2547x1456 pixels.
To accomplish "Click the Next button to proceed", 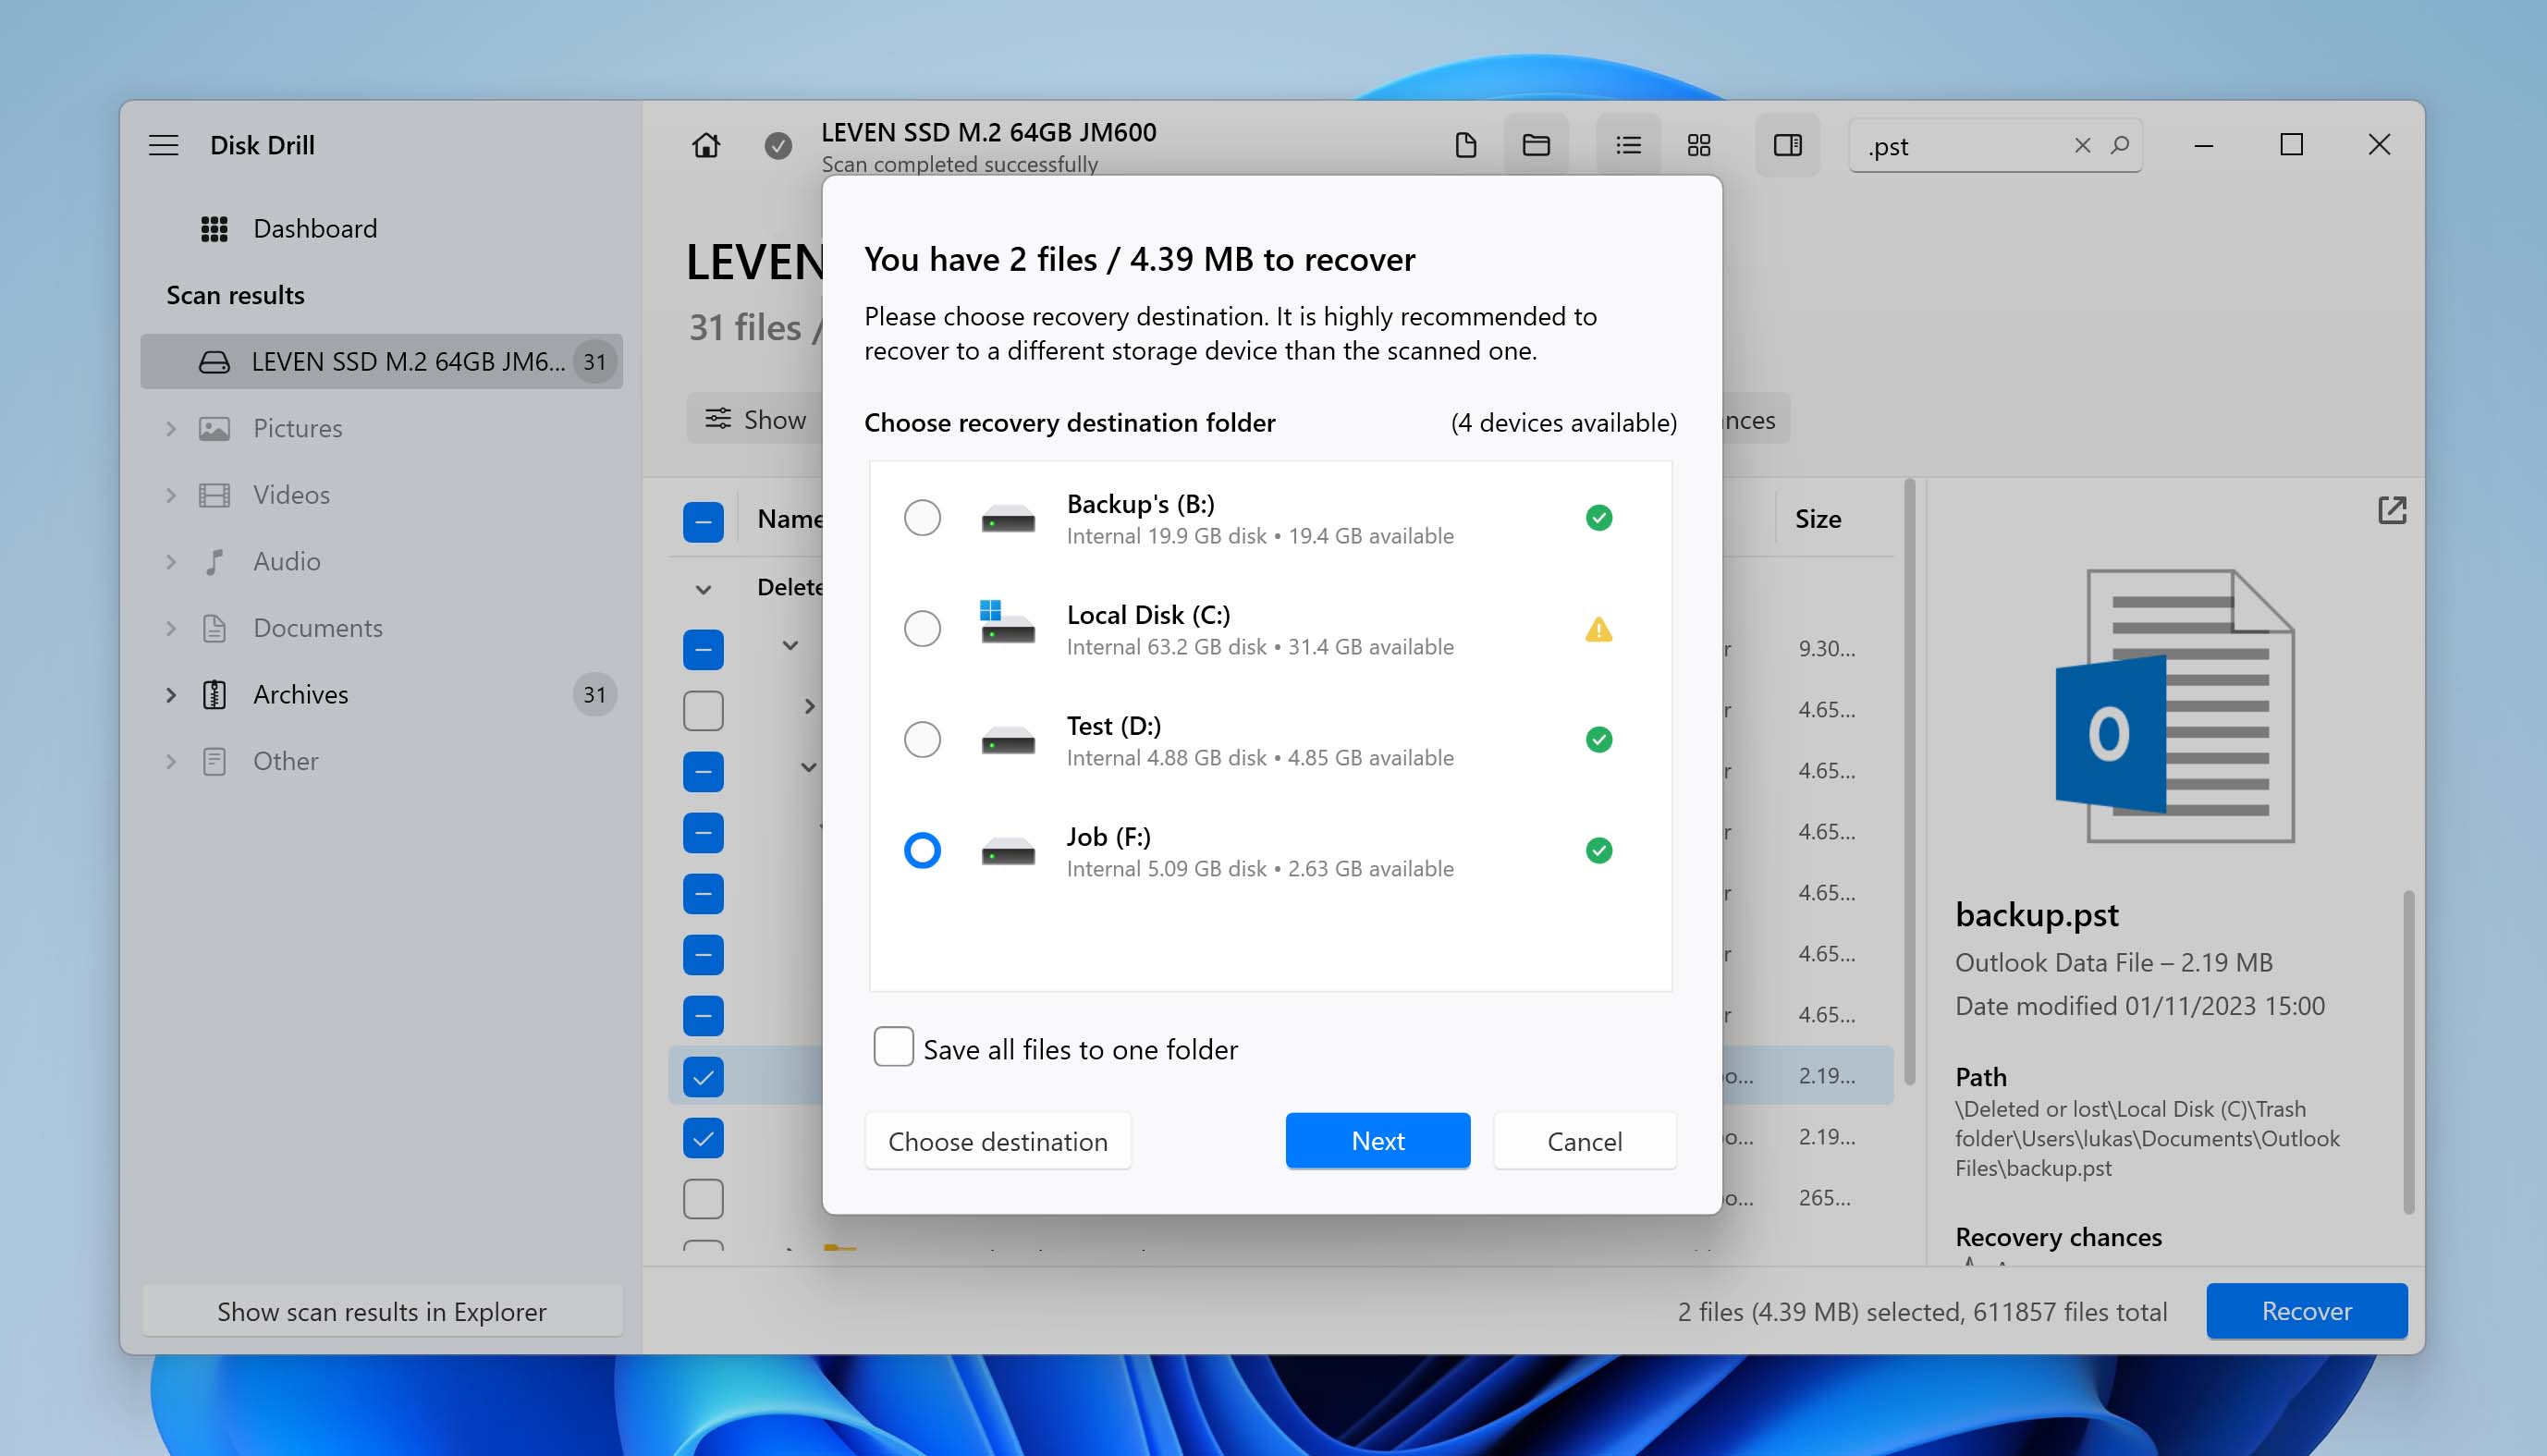I will pos(1378,1139).
